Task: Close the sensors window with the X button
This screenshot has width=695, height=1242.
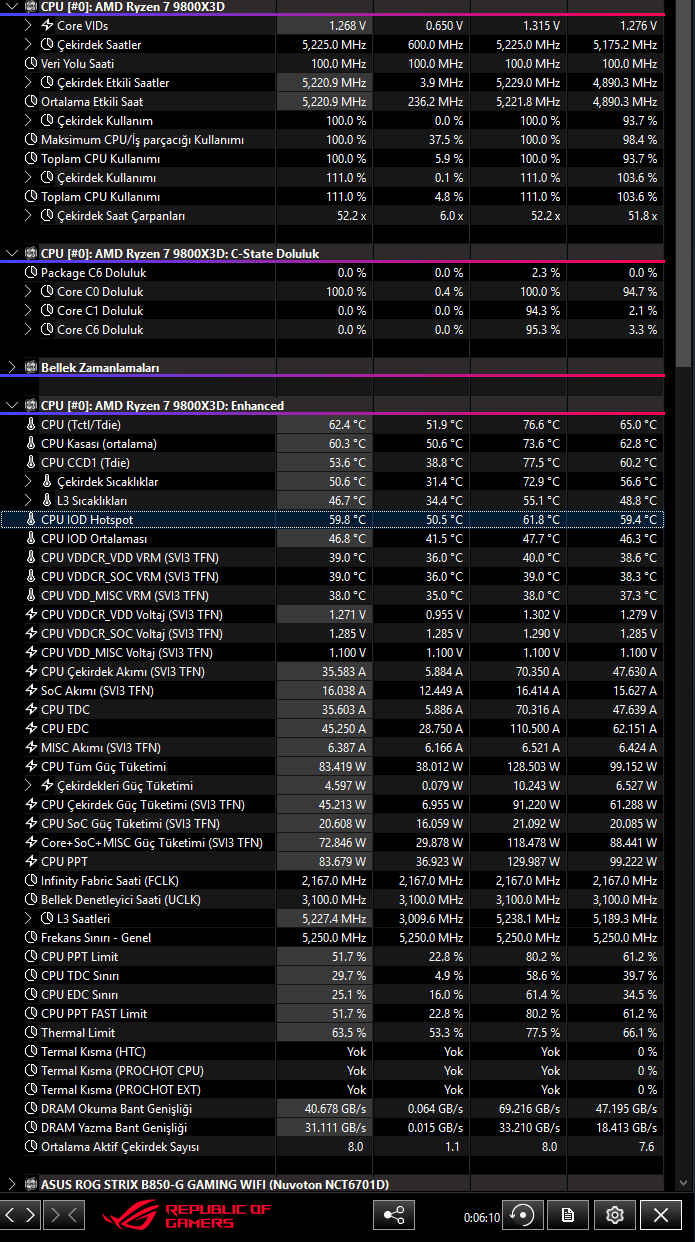Action: [x=661, y=1215]
